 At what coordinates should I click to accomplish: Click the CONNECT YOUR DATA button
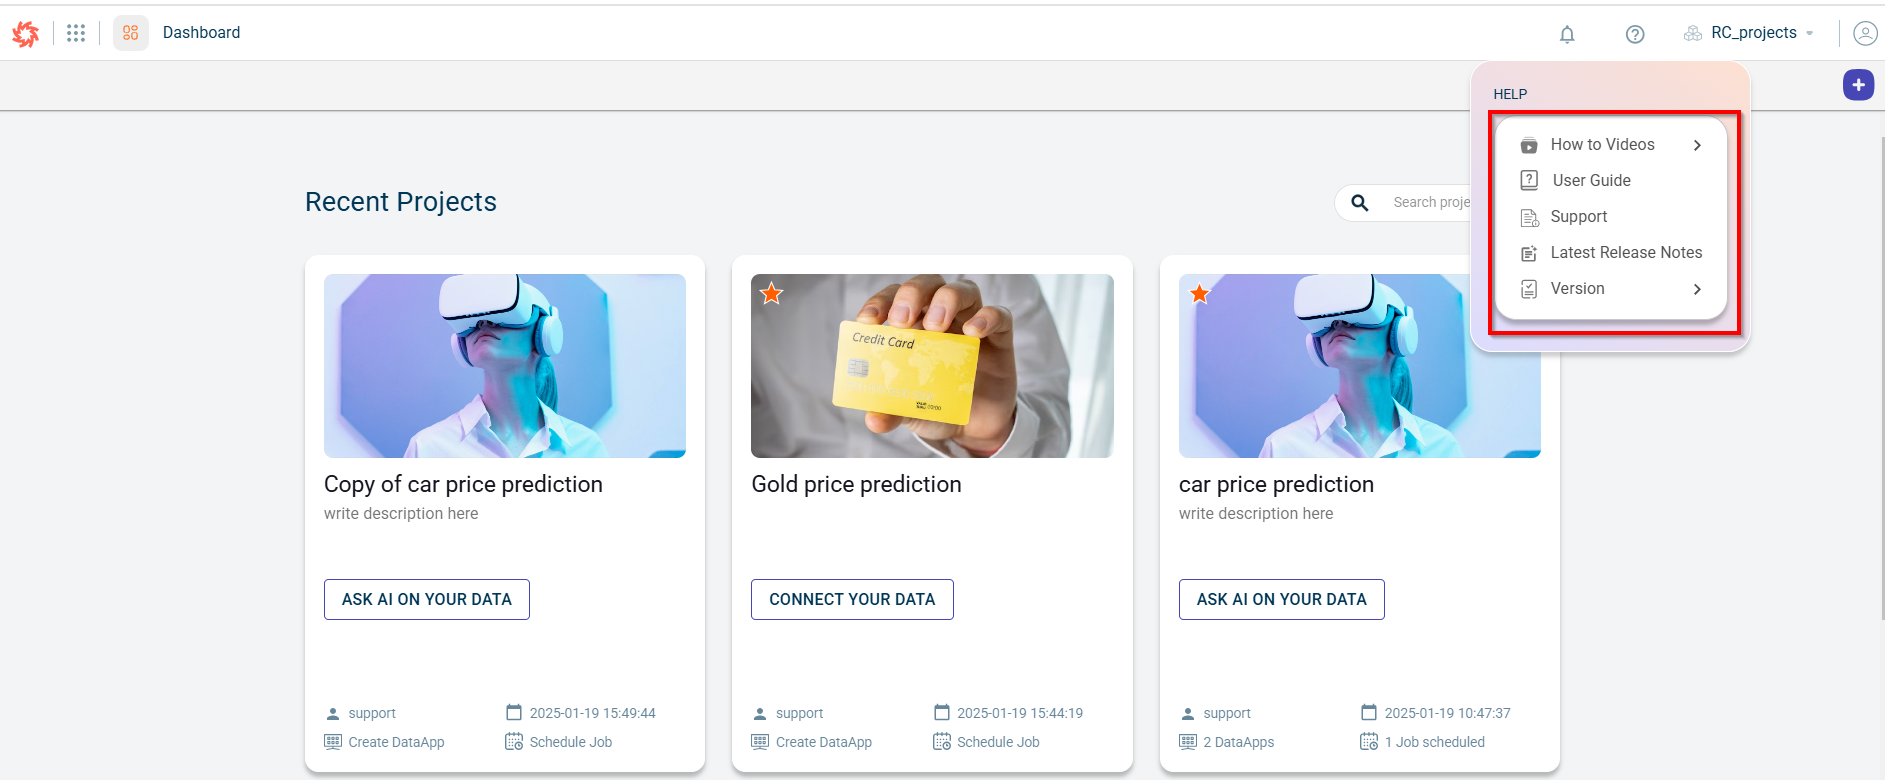(852, 600)
